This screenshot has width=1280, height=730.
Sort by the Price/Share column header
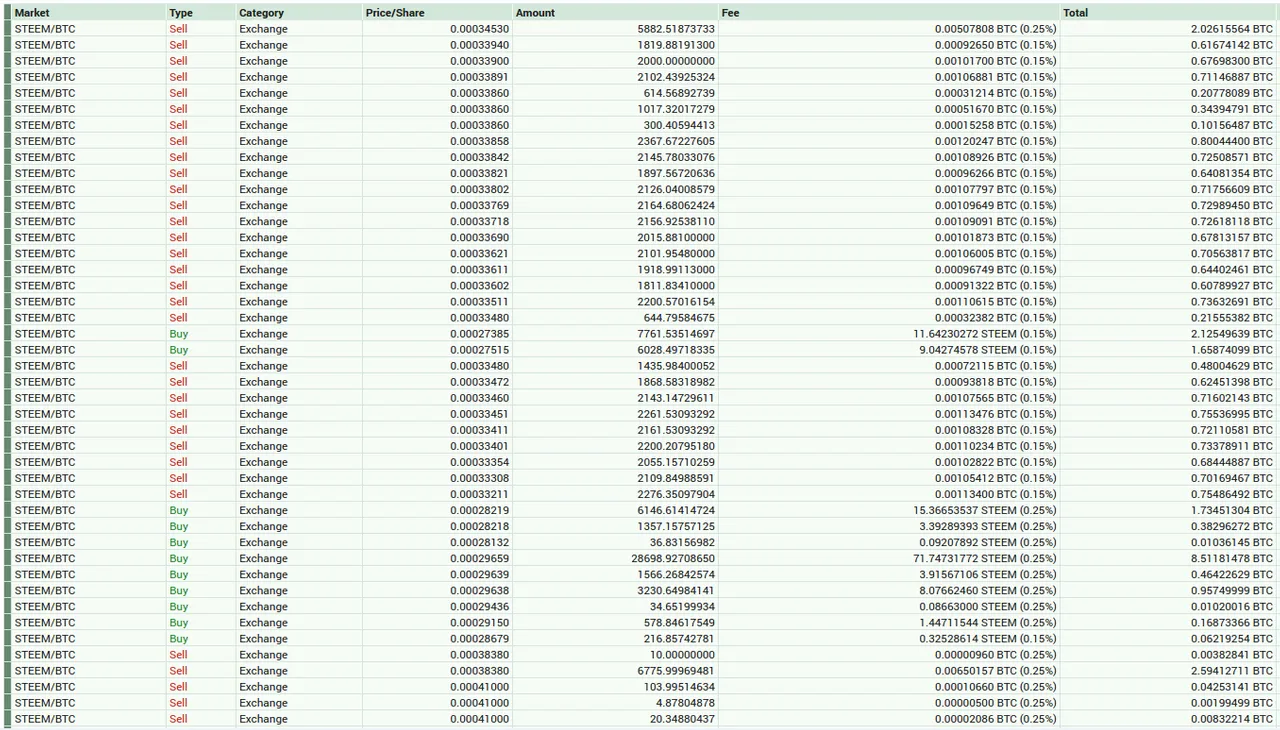coord(437,13)
